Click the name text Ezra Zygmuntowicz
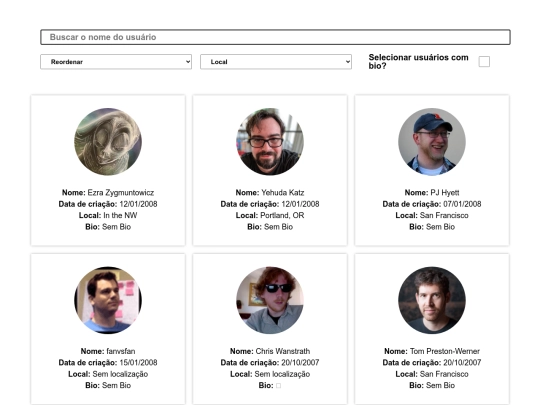 [121, 193]
